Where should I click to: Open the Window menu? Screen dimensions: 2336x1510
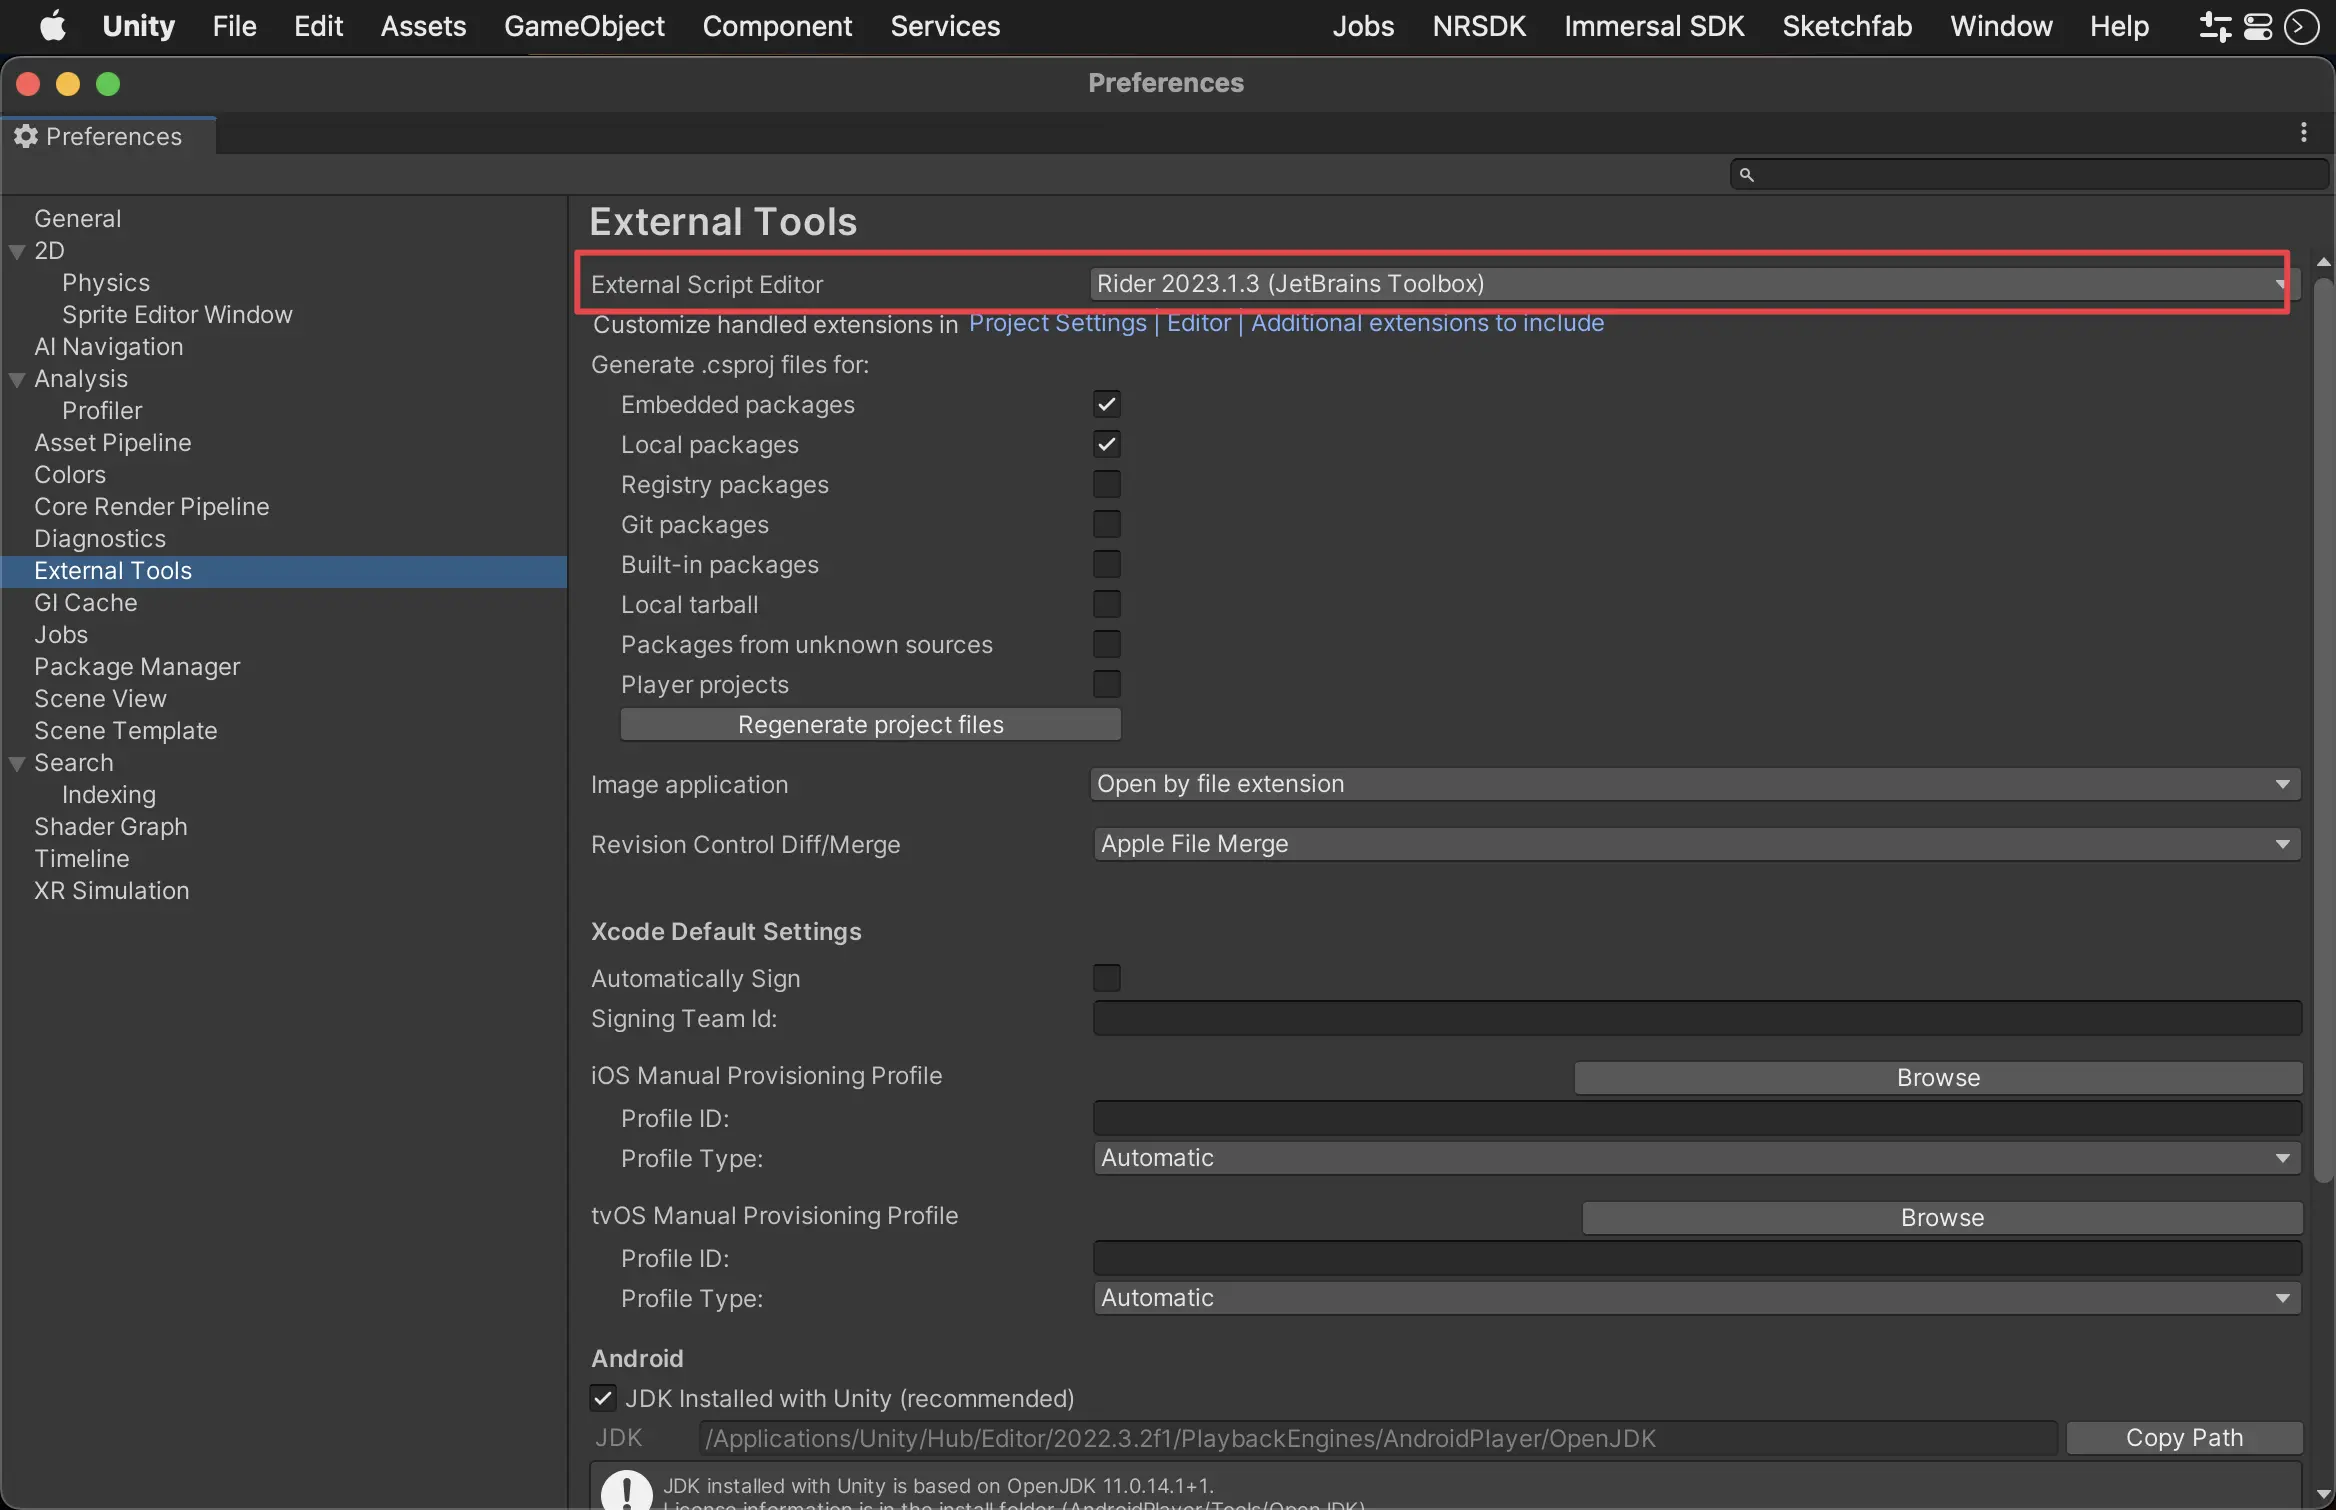pos(2001,26)
